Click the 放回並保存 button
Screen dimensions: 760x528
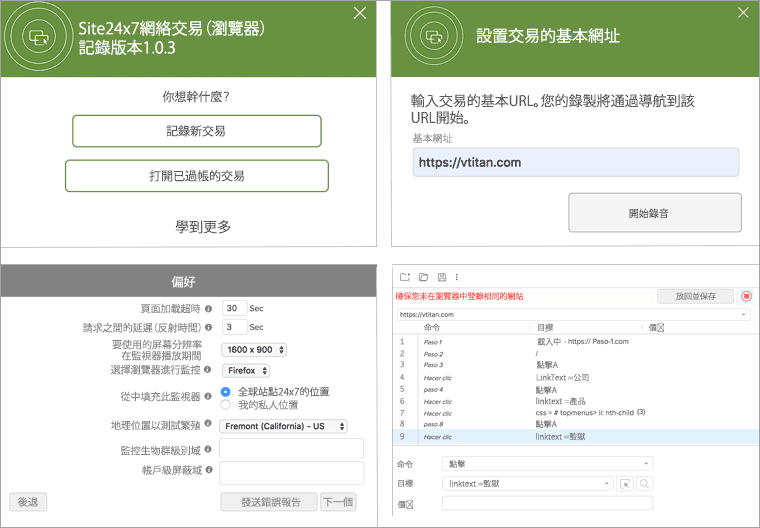pyautogui.click(x=696, y=296)
